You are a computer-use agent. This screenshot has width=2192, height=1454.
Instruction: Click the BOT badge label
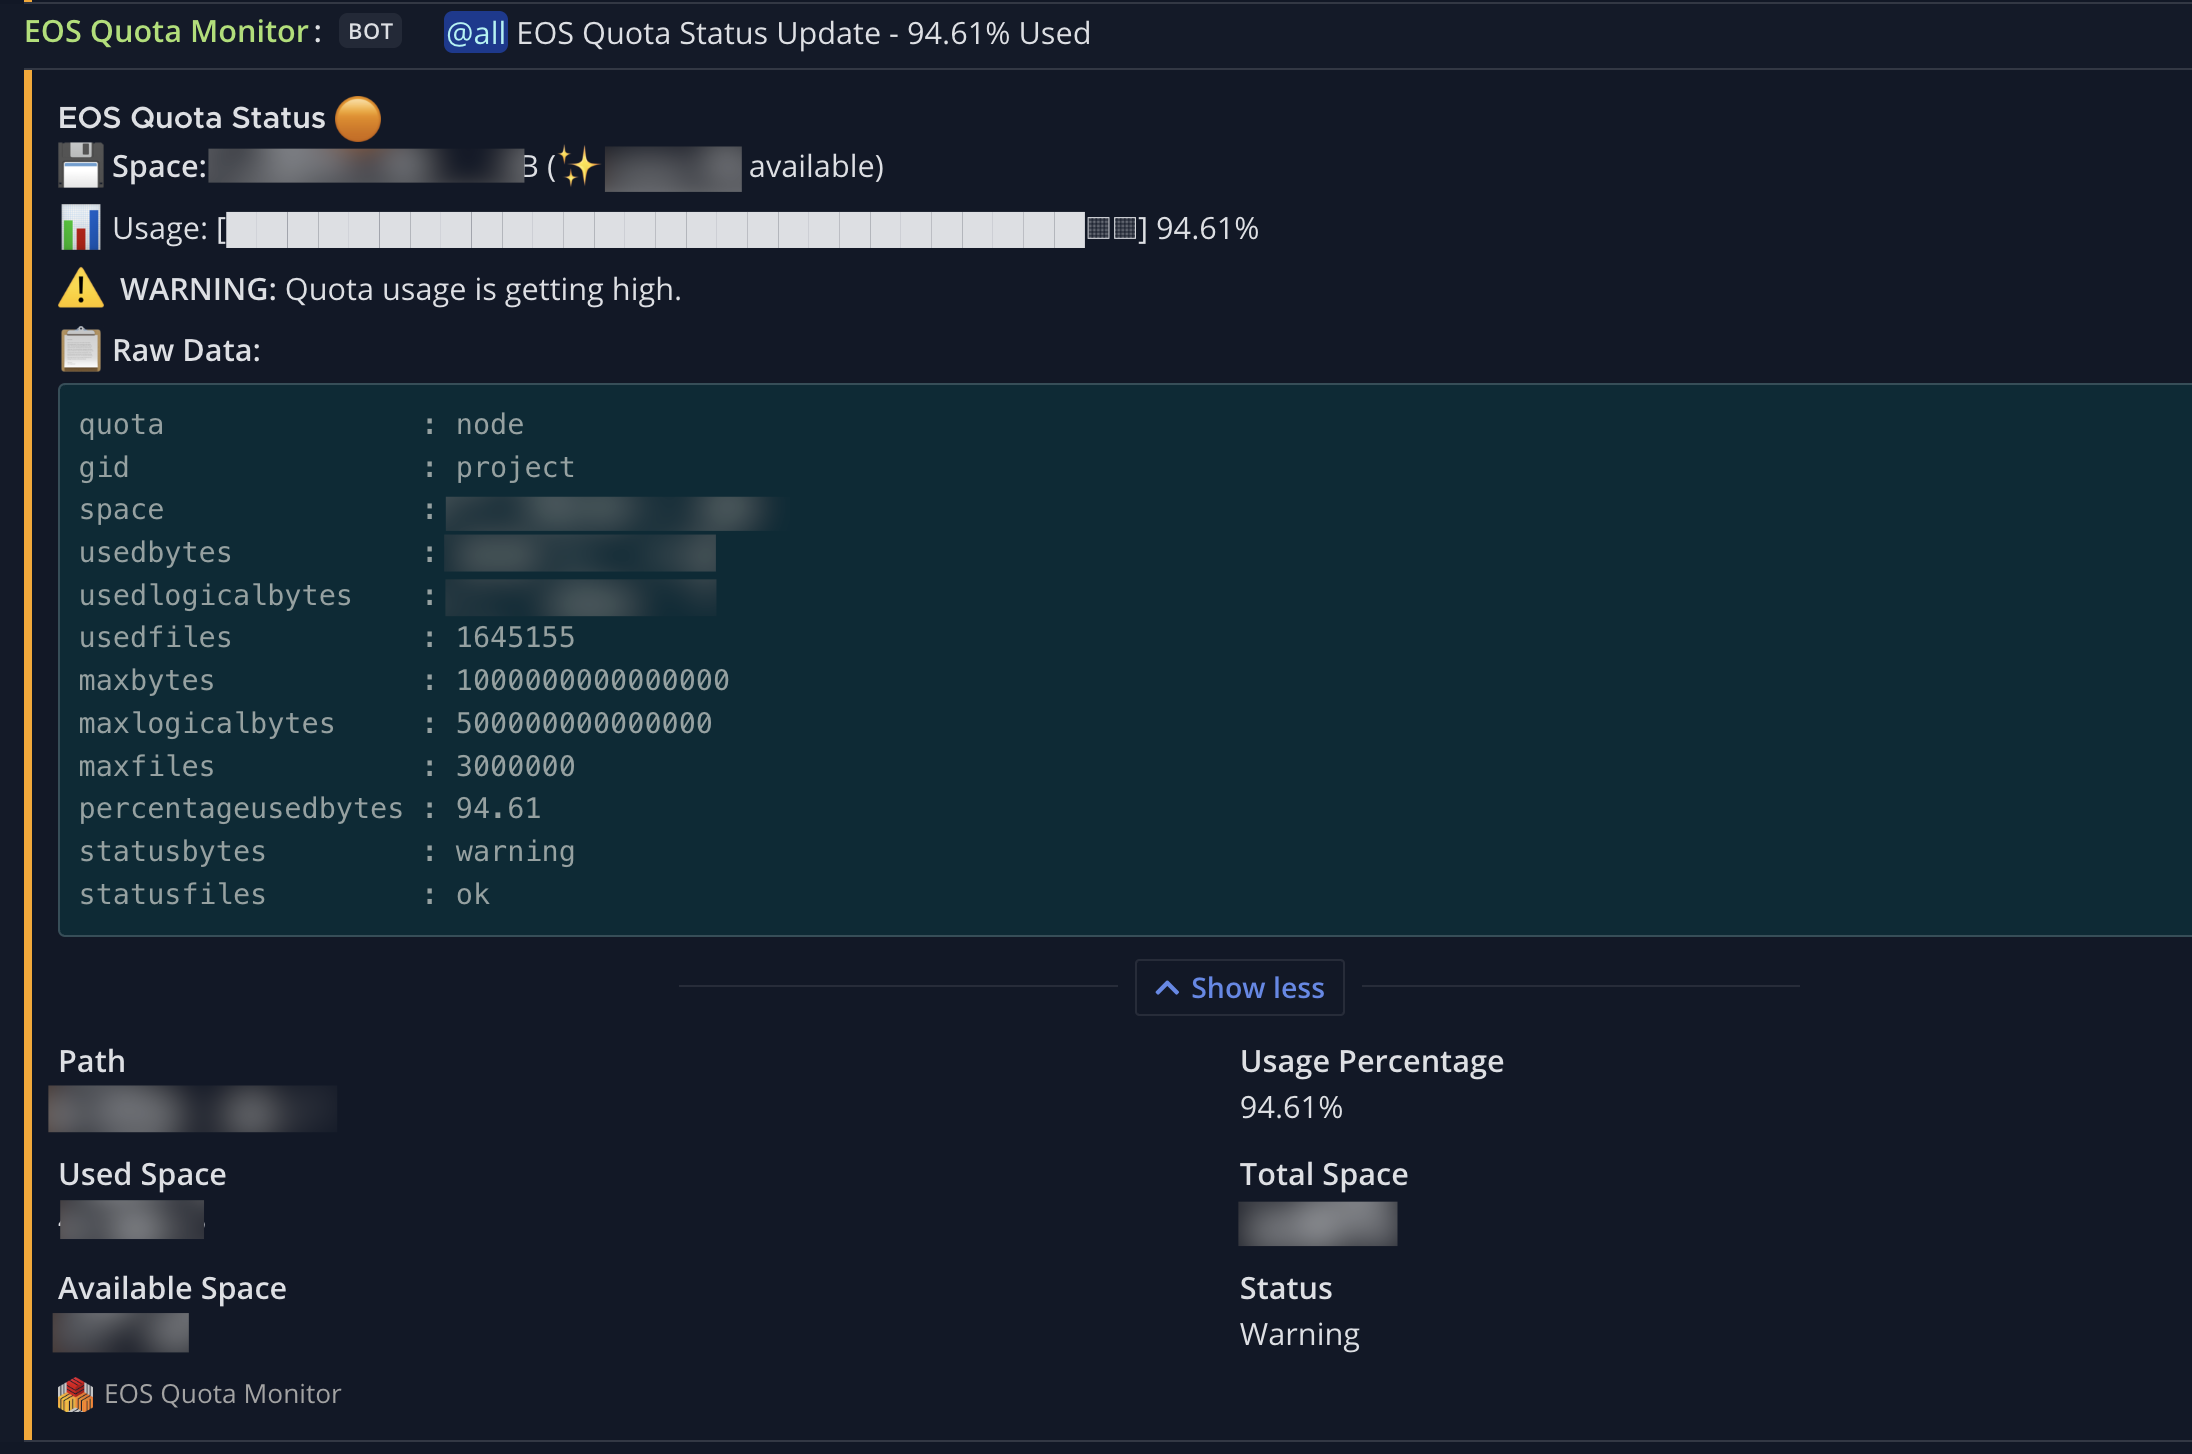pyautogui.click(x=370, y=32)
